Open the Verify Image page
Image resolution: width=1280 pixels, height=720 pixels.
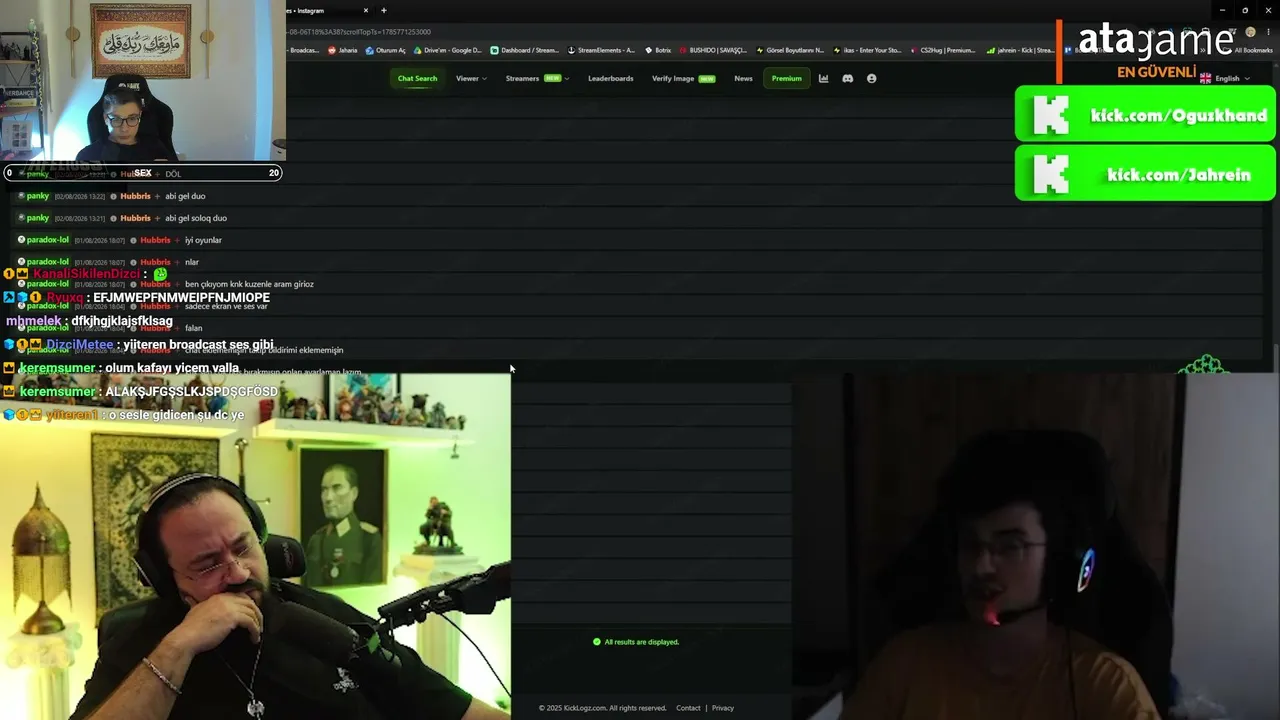click(x=683, y=78)
